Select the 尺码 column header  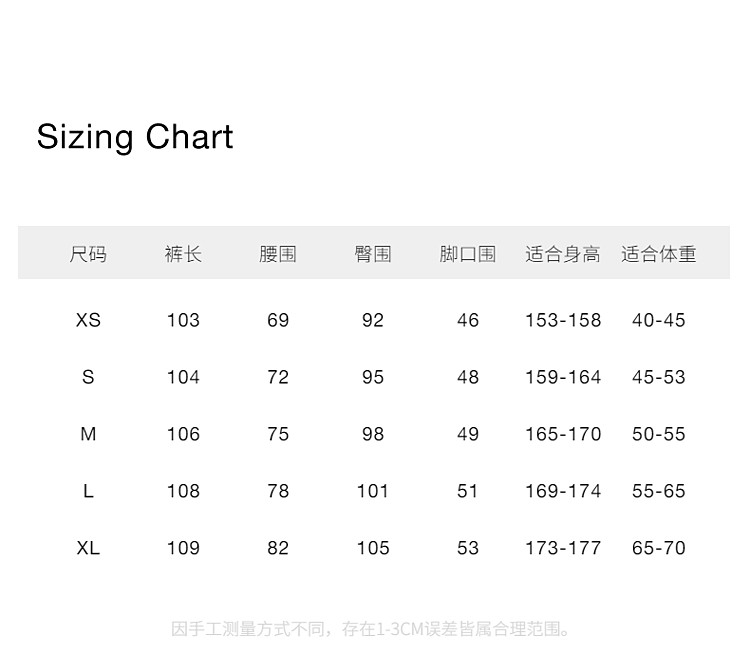(x=88, y=254)
